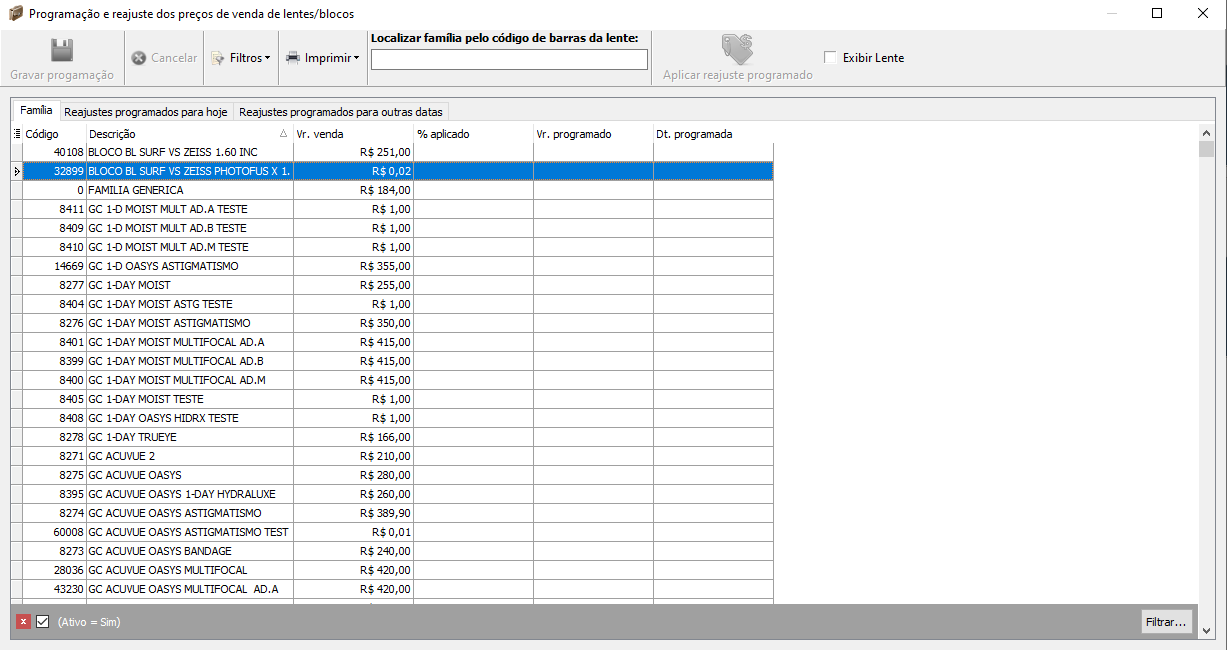Image resolution: width=1227 pixels, height=650 pixels.
Task: Click the sort arrow in Descrição header
Action: (x=283, y=134)
